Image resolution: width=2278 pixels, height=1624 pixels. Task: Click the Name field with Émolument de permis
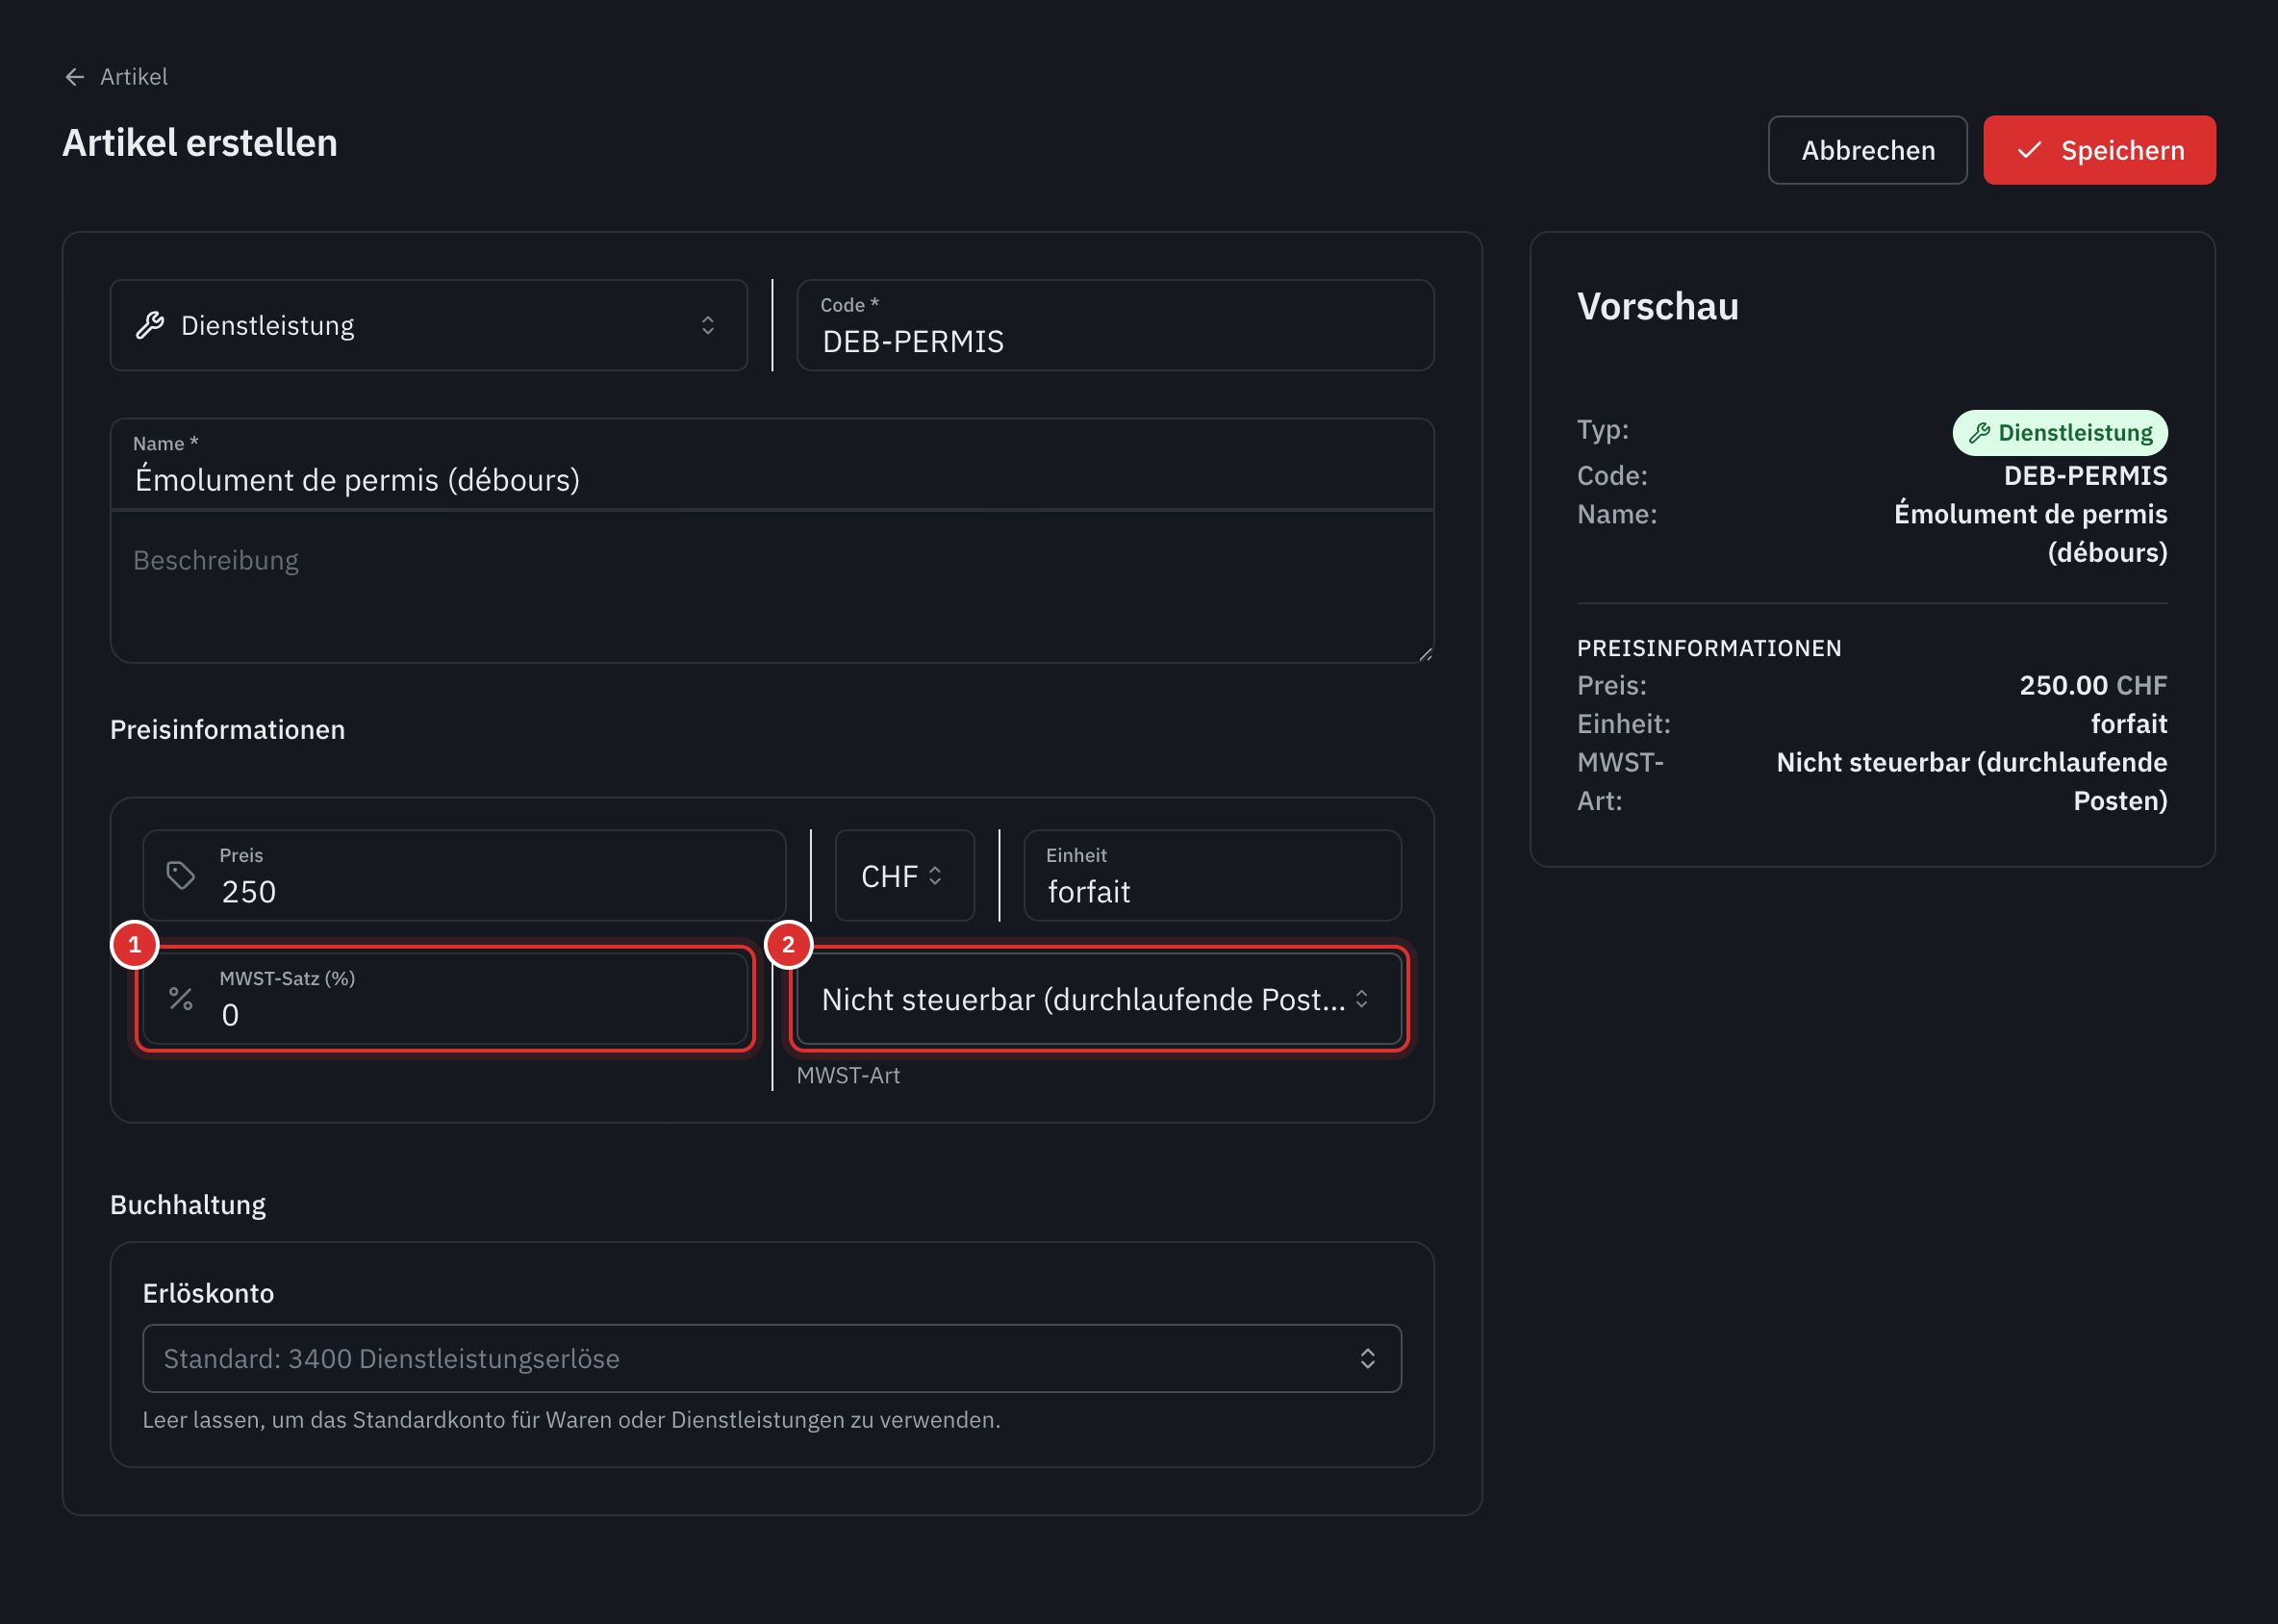coord(772,464)
